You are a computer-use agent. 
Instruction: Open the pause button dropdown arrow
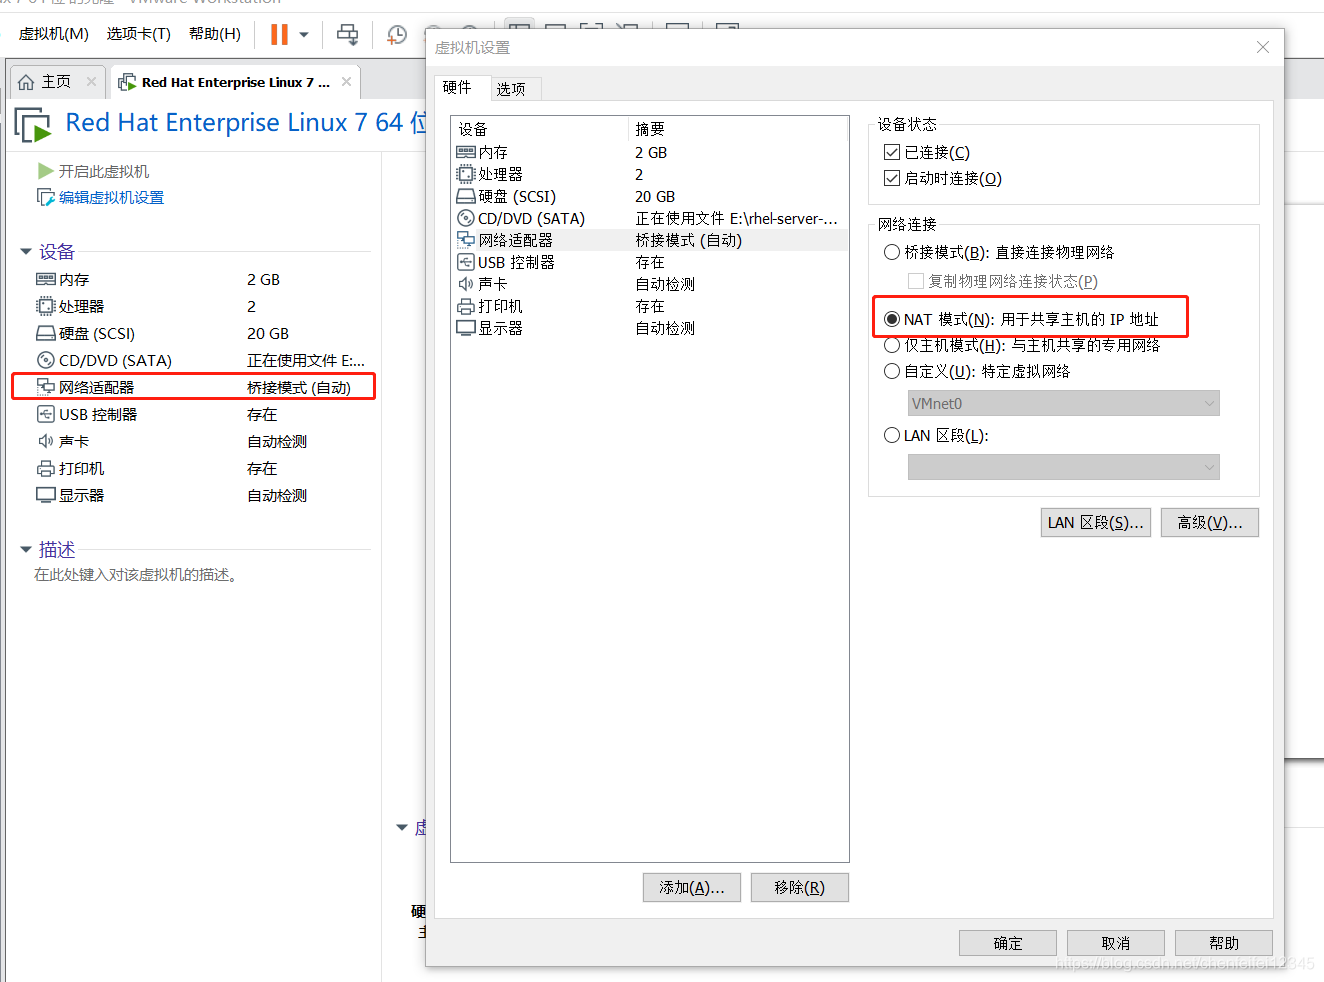pos(303,33)
